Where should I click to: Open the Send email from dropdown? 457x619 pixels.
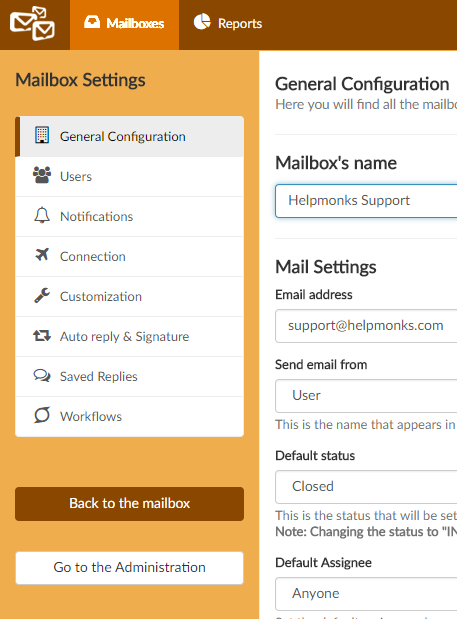click(366, 396)
